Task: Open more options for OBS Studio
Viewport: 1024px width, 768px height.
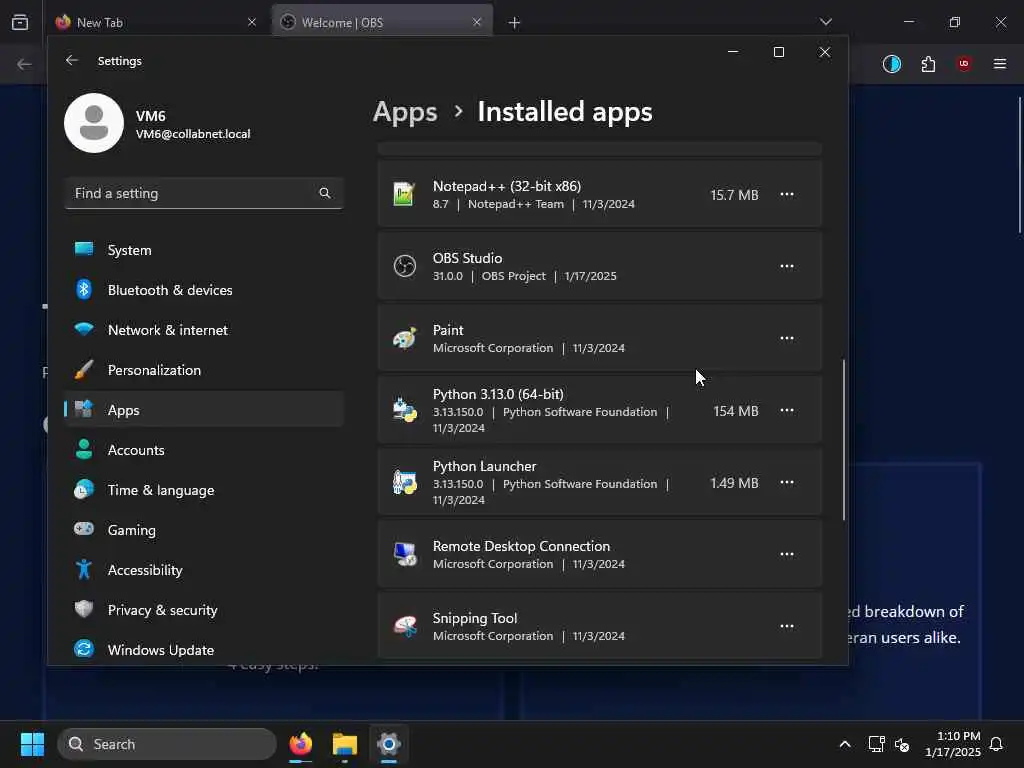Action: (787, 266)
